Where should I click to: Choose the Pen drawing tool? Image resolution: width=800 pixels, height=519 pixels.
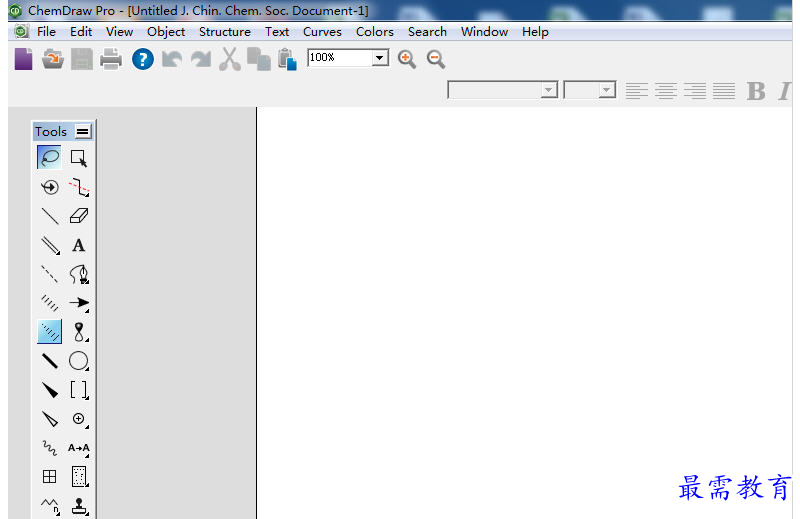click(x=79, y=274)
